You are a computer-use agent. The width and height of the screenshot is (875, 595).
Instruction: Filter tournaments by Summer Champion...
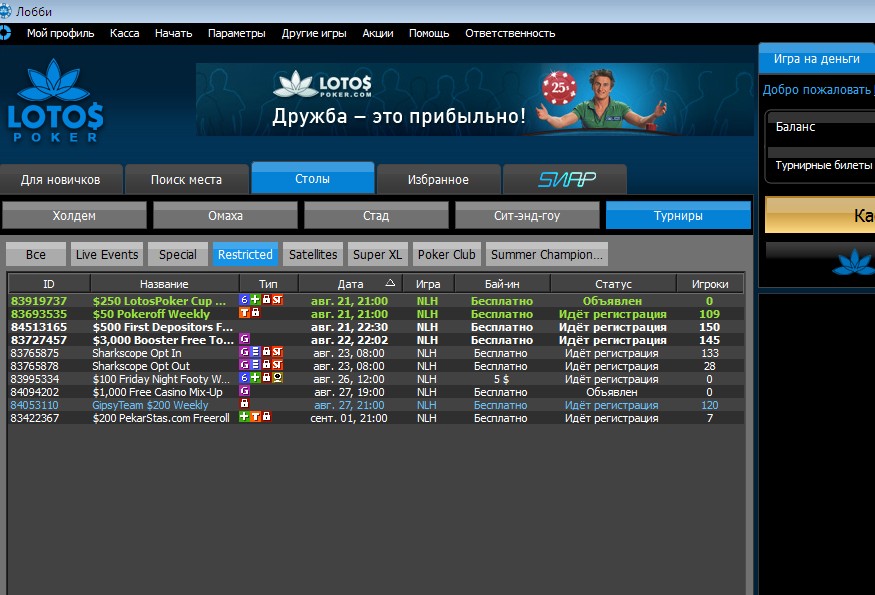(547, 255)
